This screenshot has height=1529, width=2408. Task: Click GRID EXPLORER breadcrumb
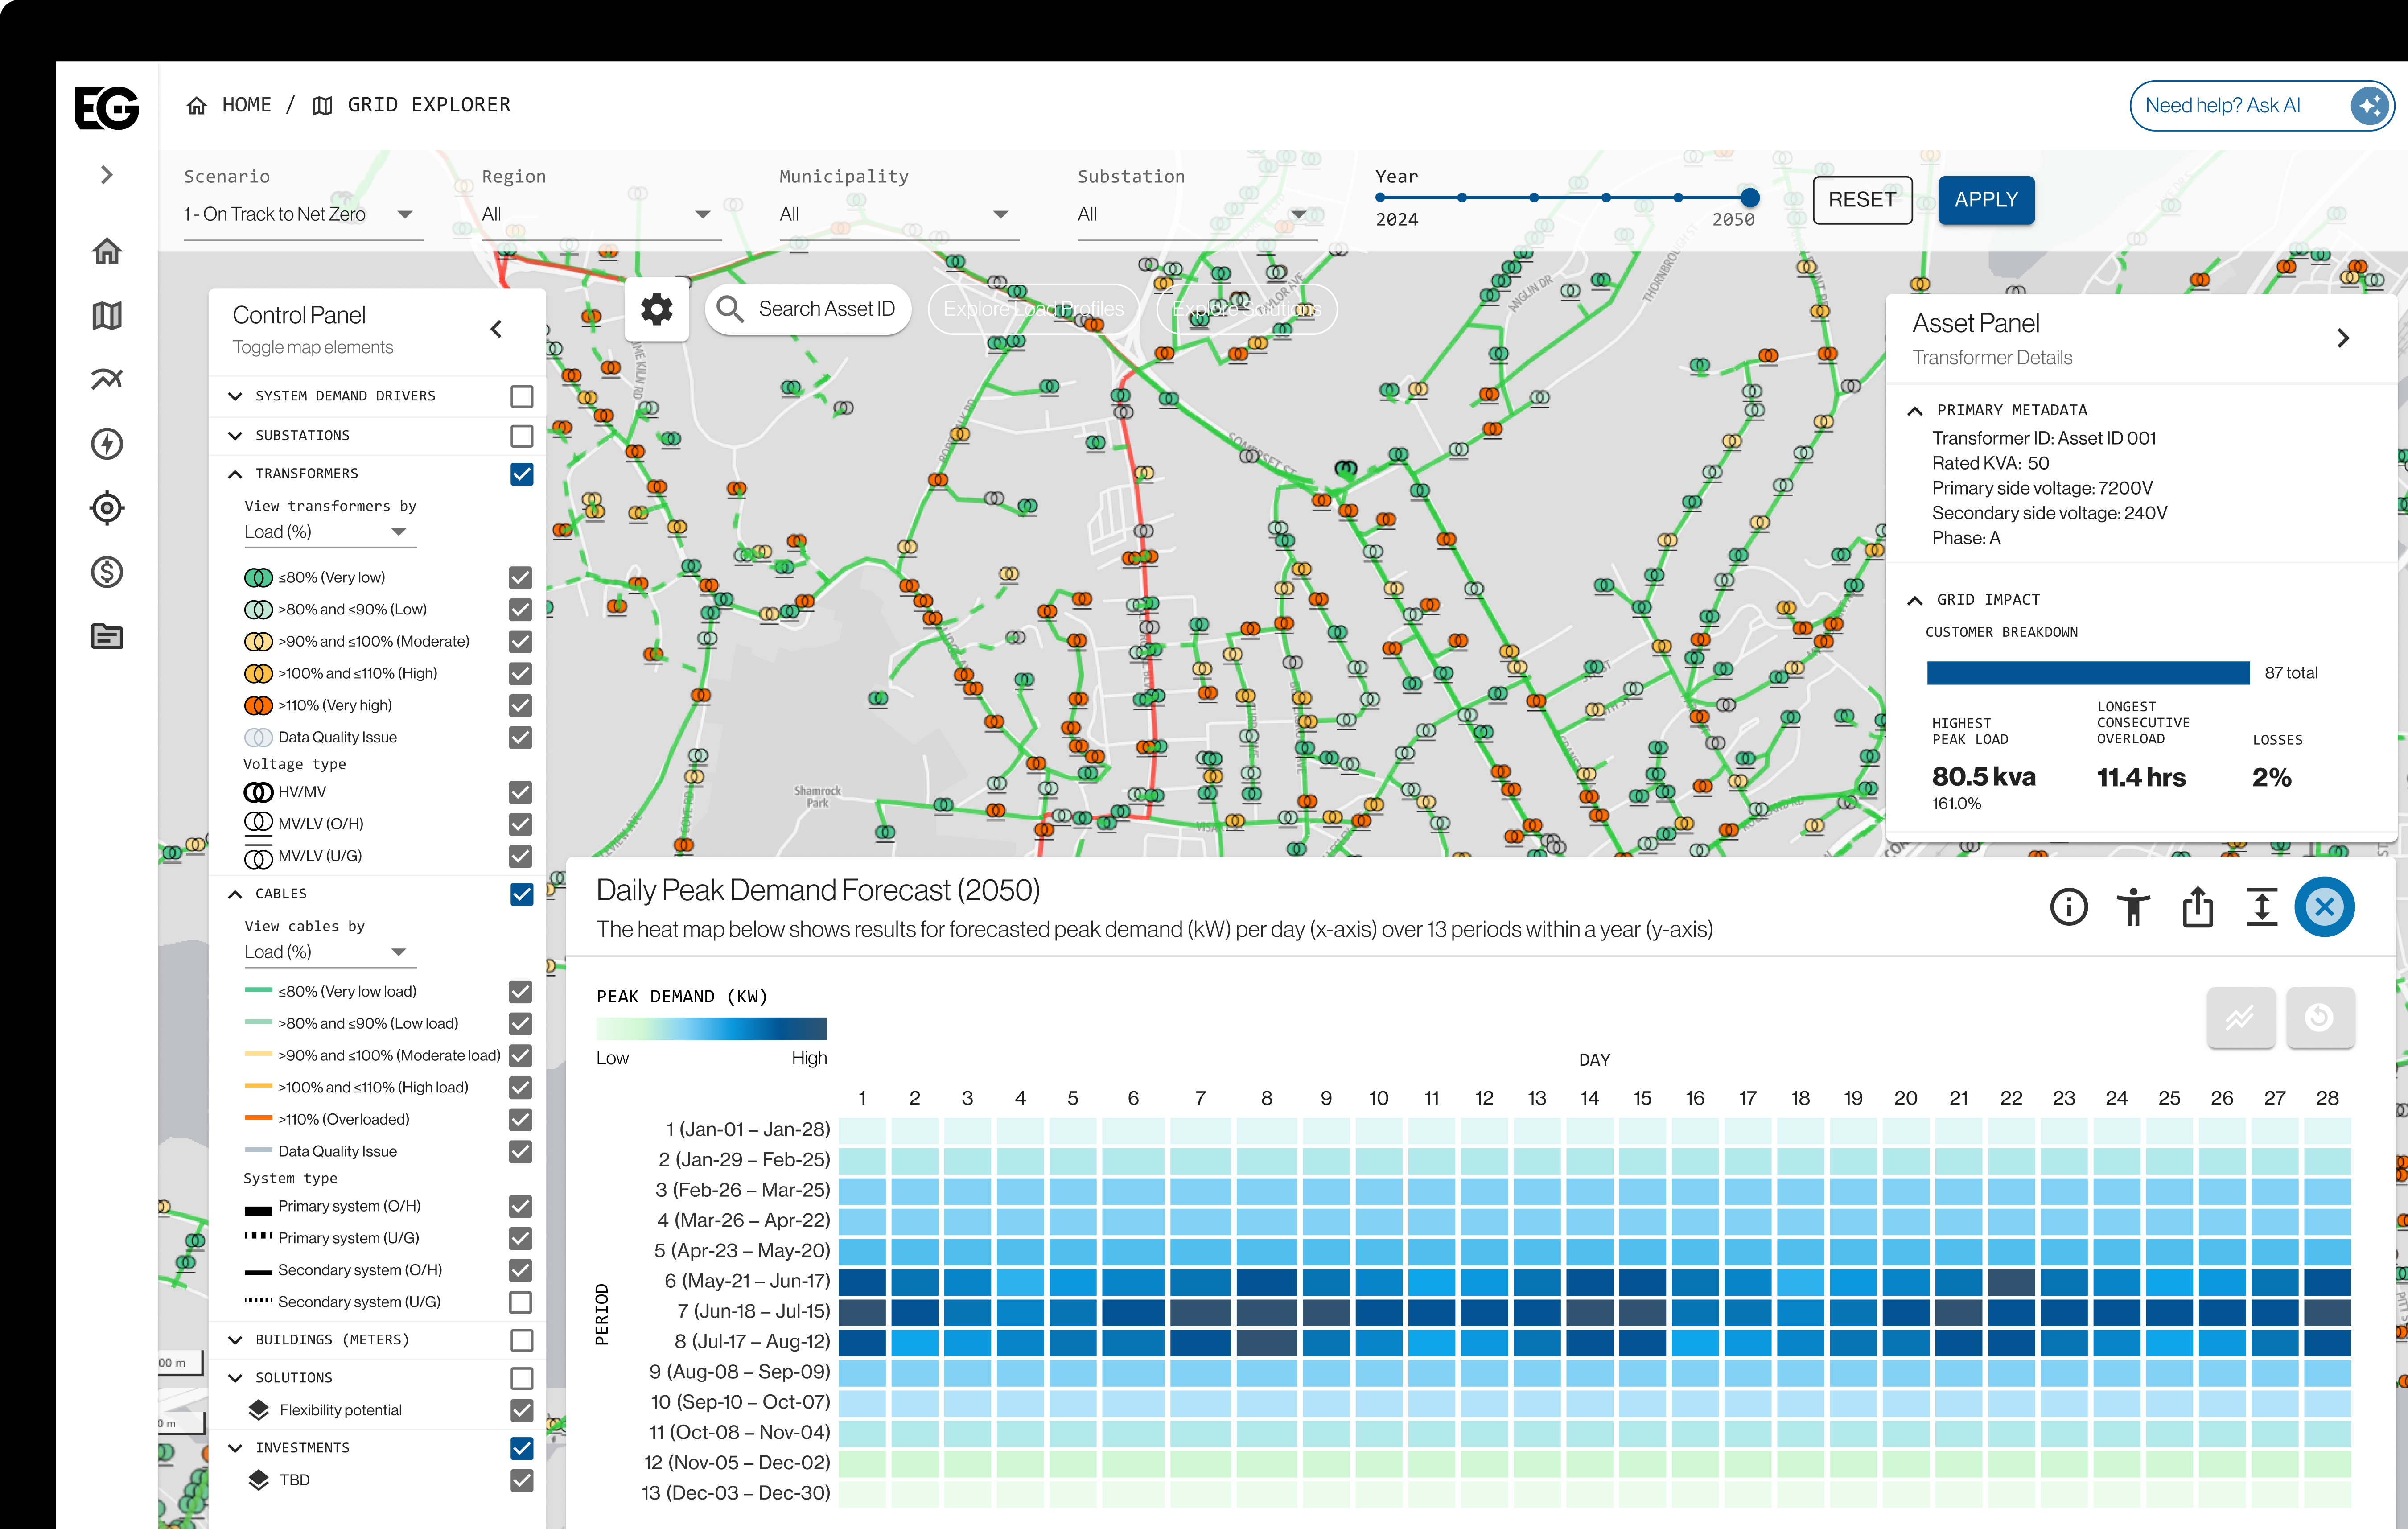[428, 105]
